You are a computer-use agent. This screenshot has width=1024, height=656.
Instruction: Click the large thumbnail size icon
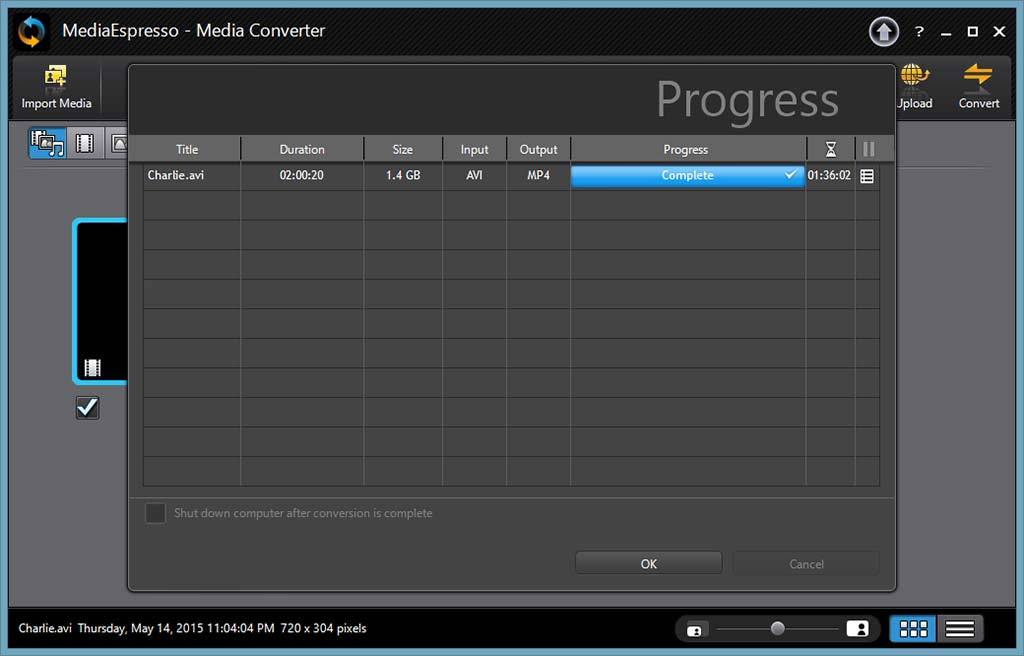[x=857, y=629]
